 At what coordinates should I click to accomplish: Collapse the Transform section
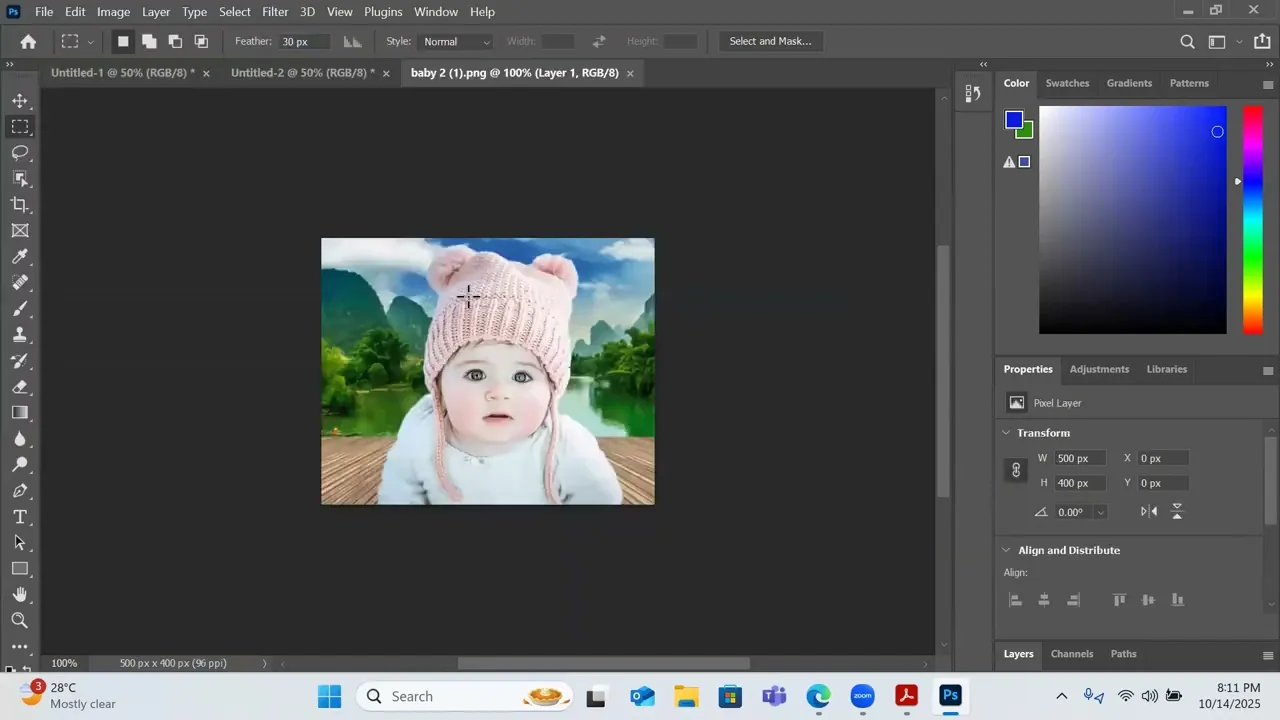(1006, 433)
